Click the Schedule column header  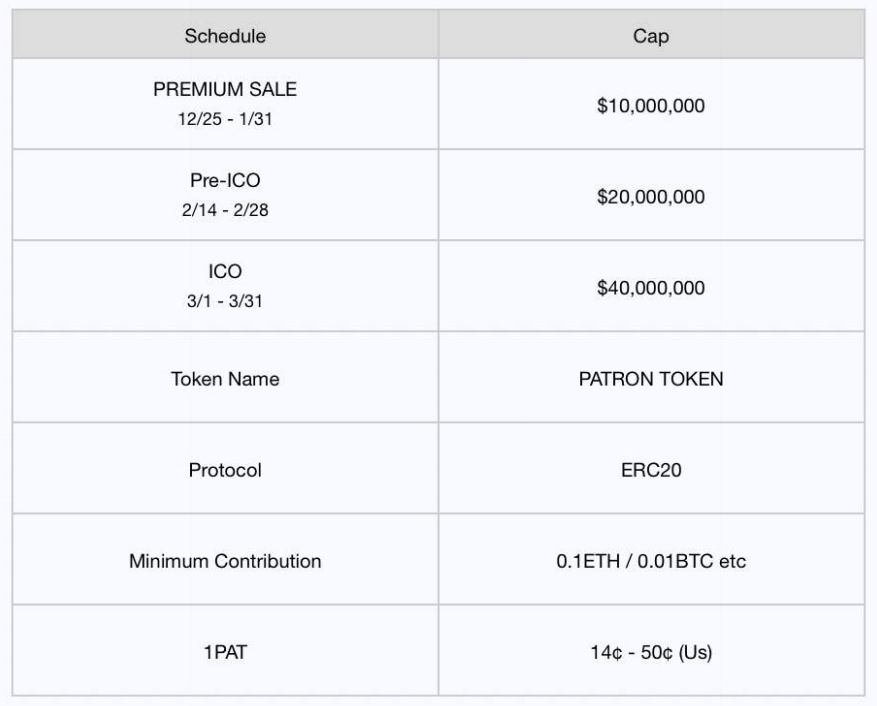click(225, 36)
